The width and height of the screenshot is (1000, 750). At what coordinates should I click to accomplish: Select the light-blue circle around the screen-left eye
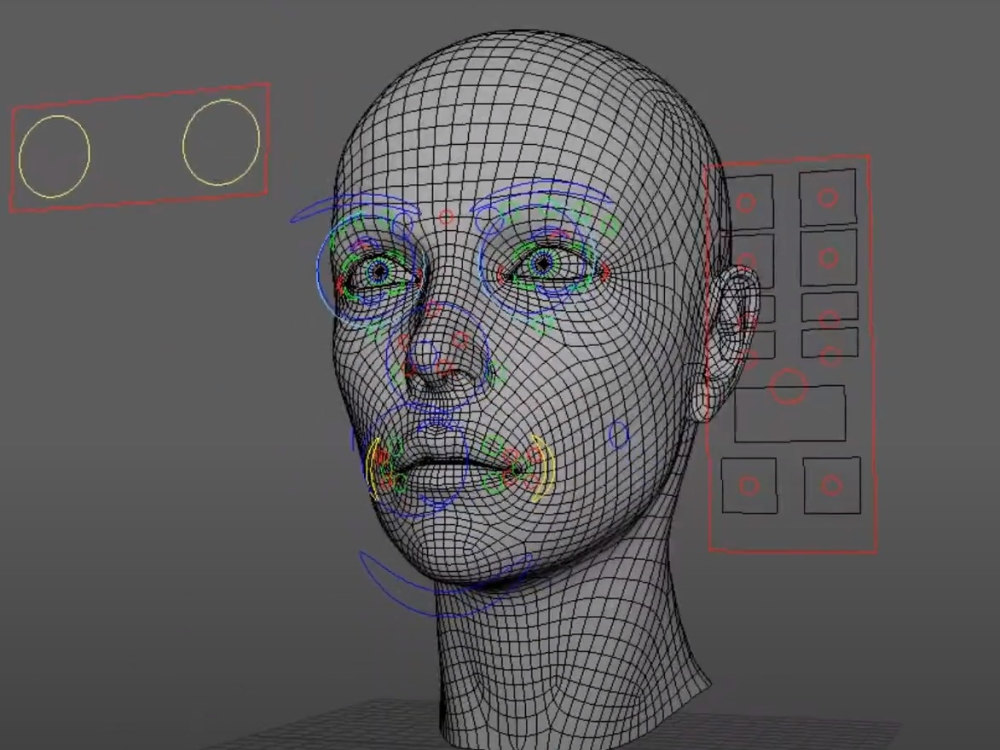click(371, 270)
